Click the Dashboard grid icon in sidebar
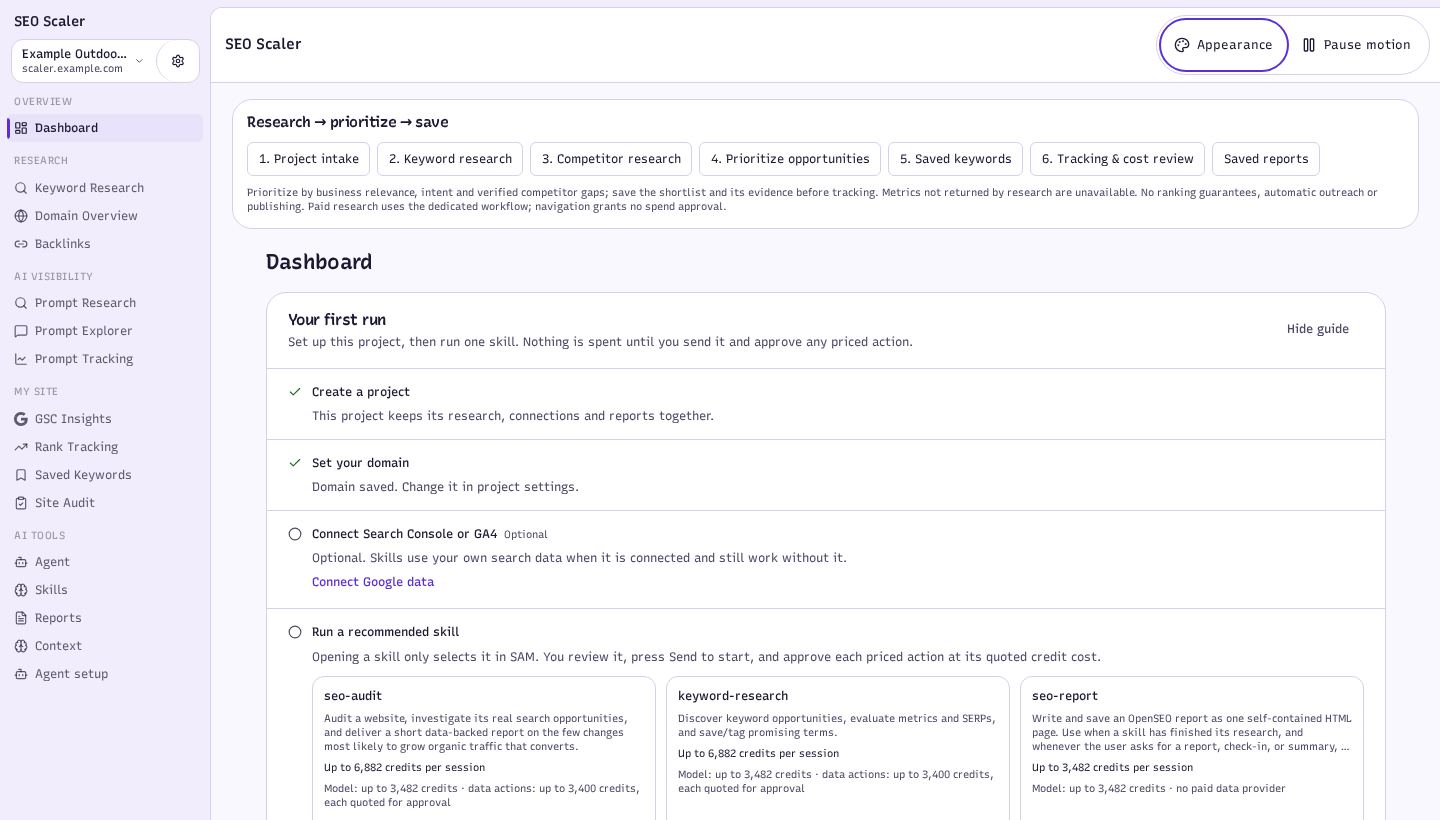The height and width of the screenshot is (820, 1440). 21,128
